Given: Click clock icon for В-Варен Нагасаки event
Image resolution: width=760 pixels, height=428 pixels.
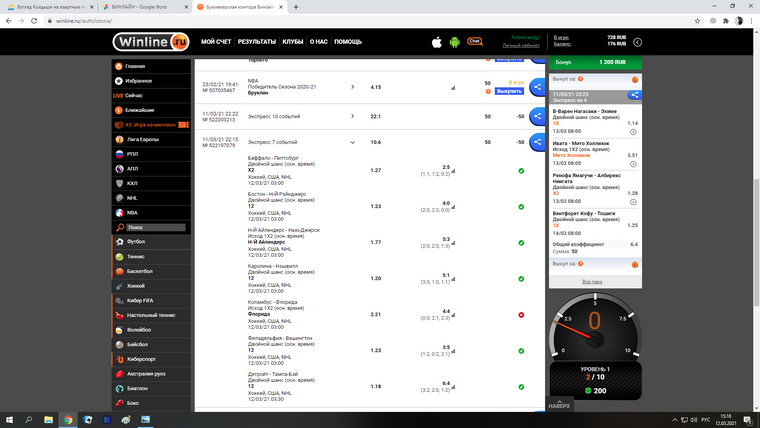Looking at the screenshot, I should pyautogui.click(x=633, y=132).
